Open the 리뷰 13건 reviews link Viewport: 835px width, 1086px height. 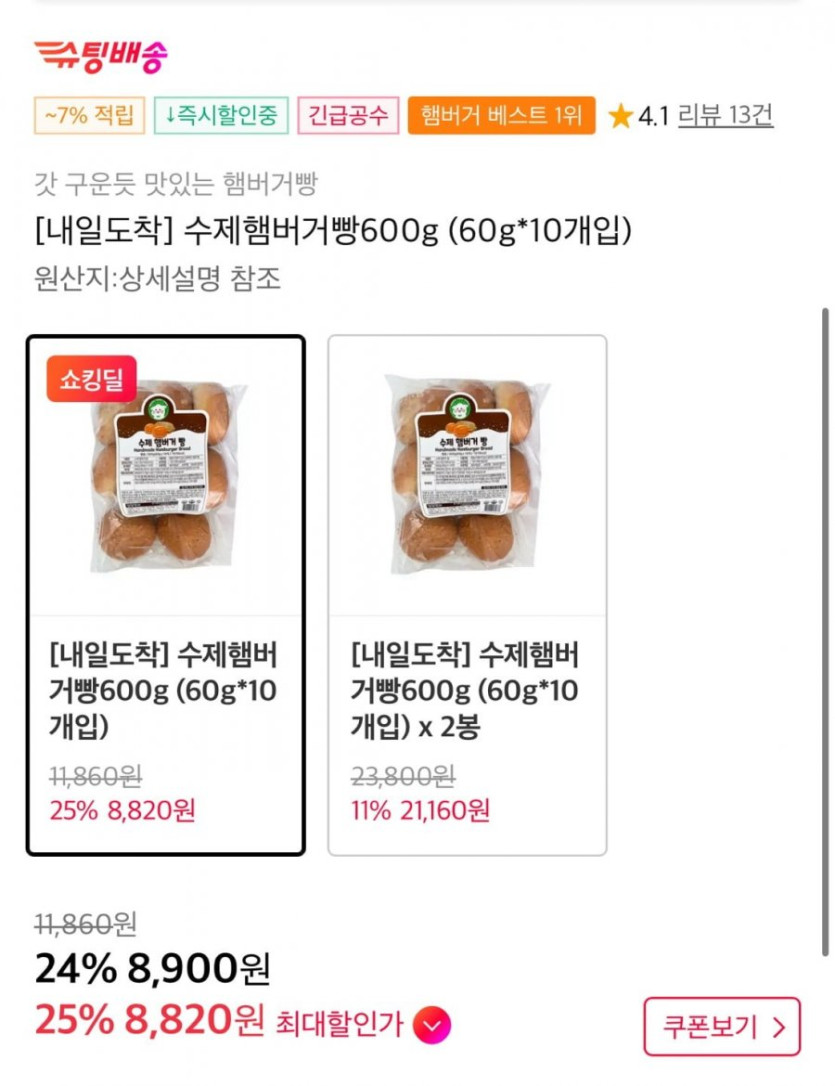click(725, 116)
